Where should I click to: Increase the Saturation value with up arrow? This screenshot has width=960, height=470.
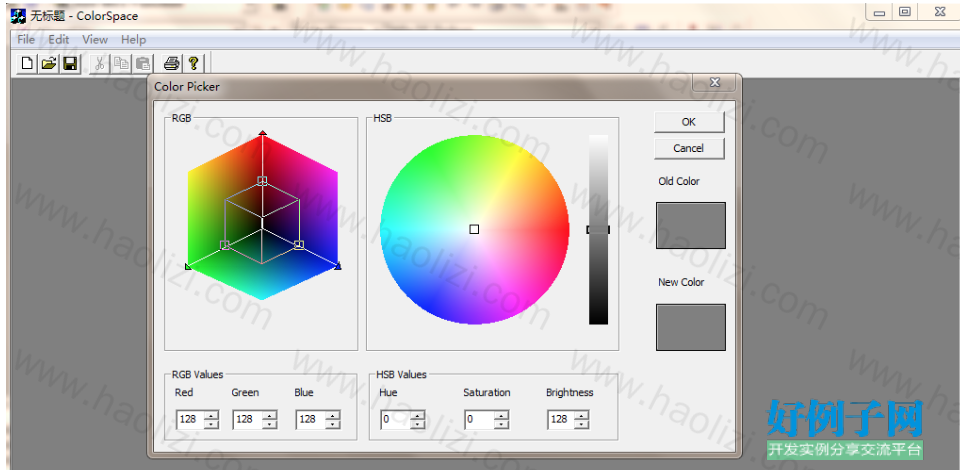[x=501, y=415]
